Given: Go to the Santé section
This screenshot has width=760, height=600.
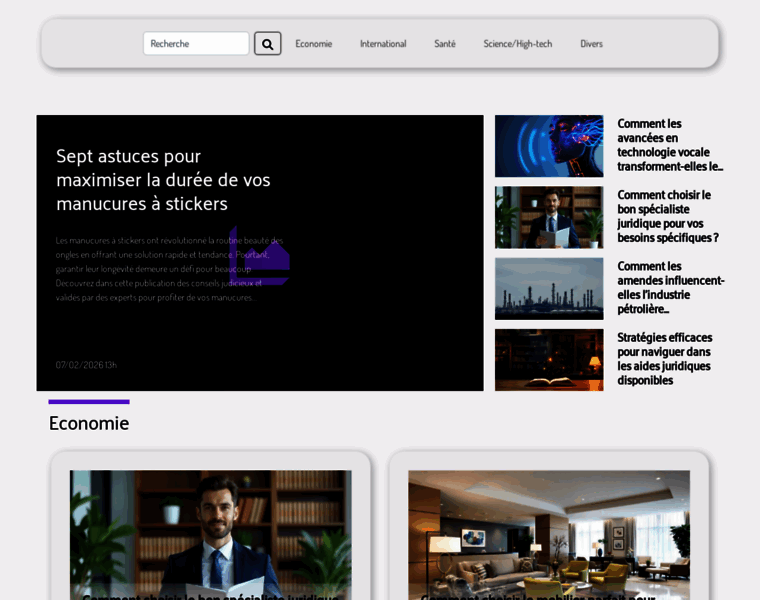Looking at the screenshot, I should pyautogui.click(x=445, y=44).
